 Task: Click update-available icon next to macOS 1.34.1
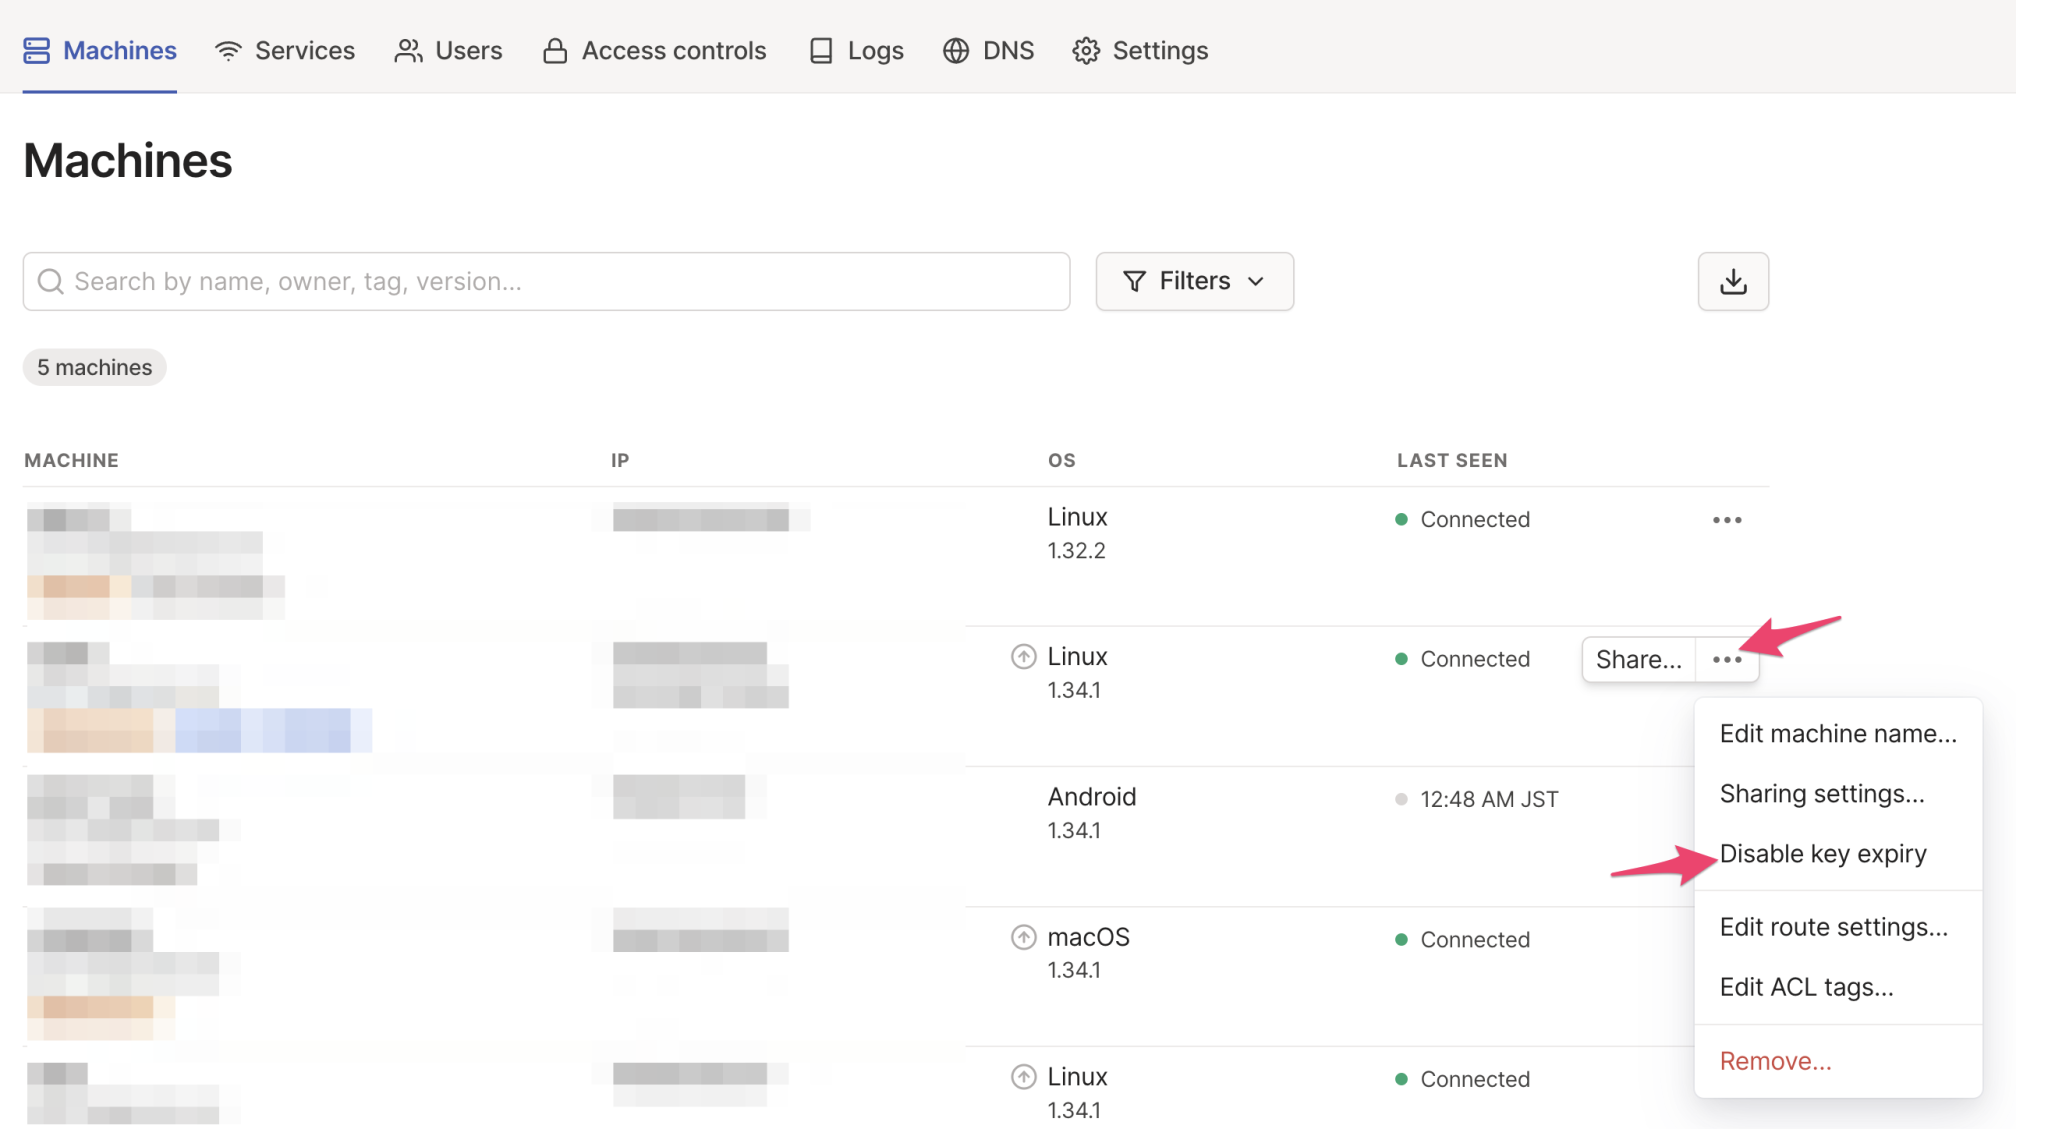pyautogui.click(x=1023, y=937)
